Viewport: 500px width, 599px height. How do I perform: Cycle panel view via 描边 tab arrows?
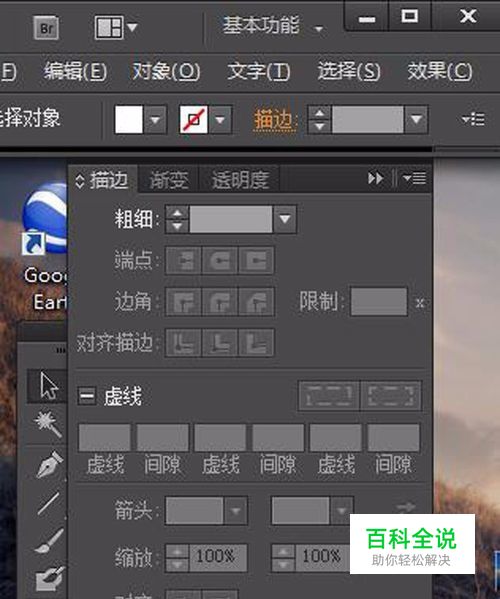(79, 181)
